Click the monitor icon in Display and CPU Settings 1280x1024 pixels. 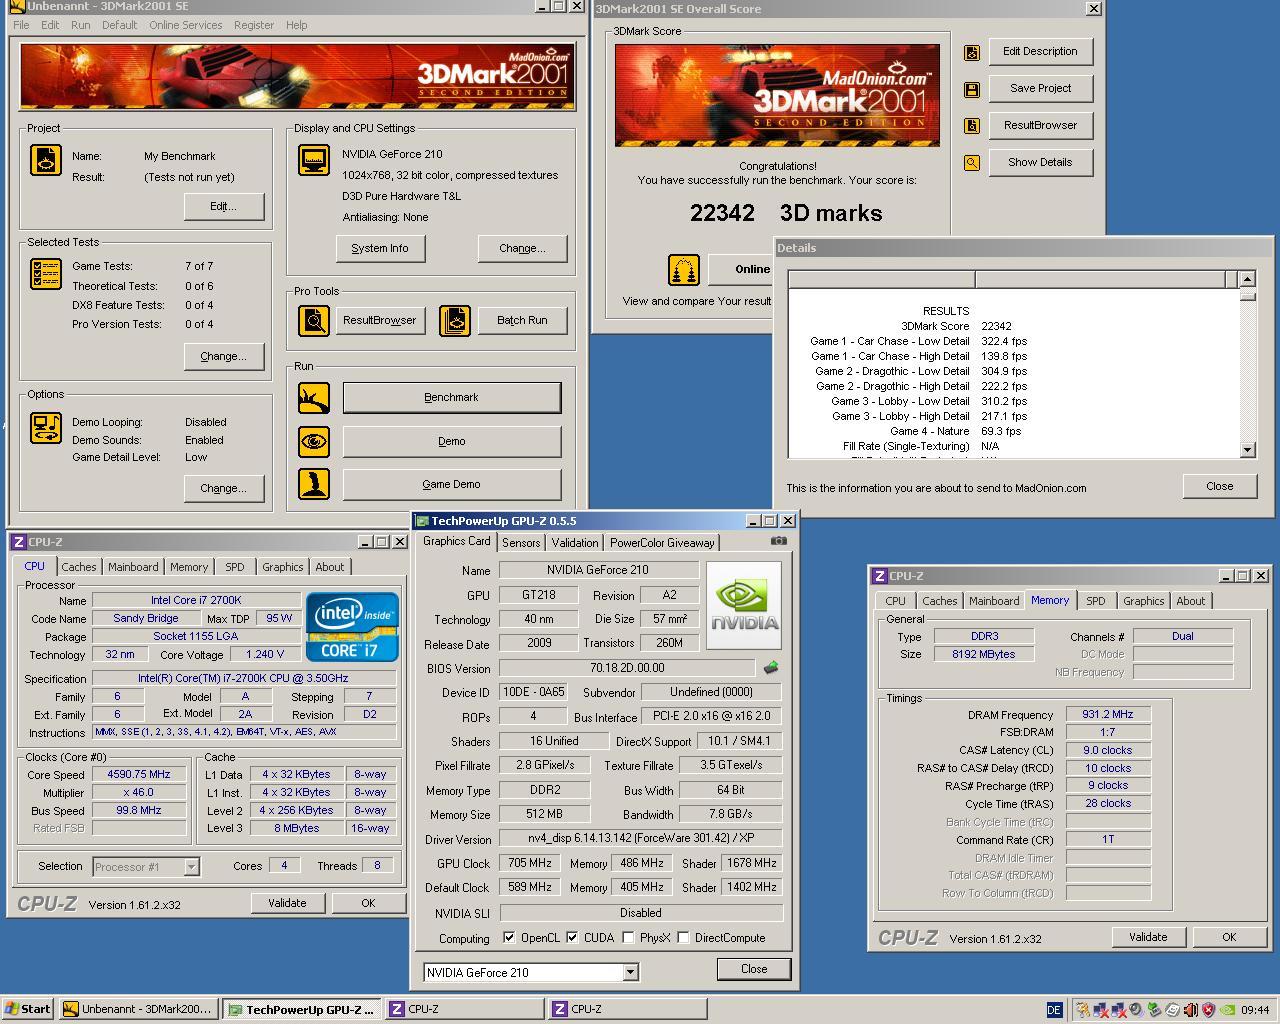pos(314,160)
